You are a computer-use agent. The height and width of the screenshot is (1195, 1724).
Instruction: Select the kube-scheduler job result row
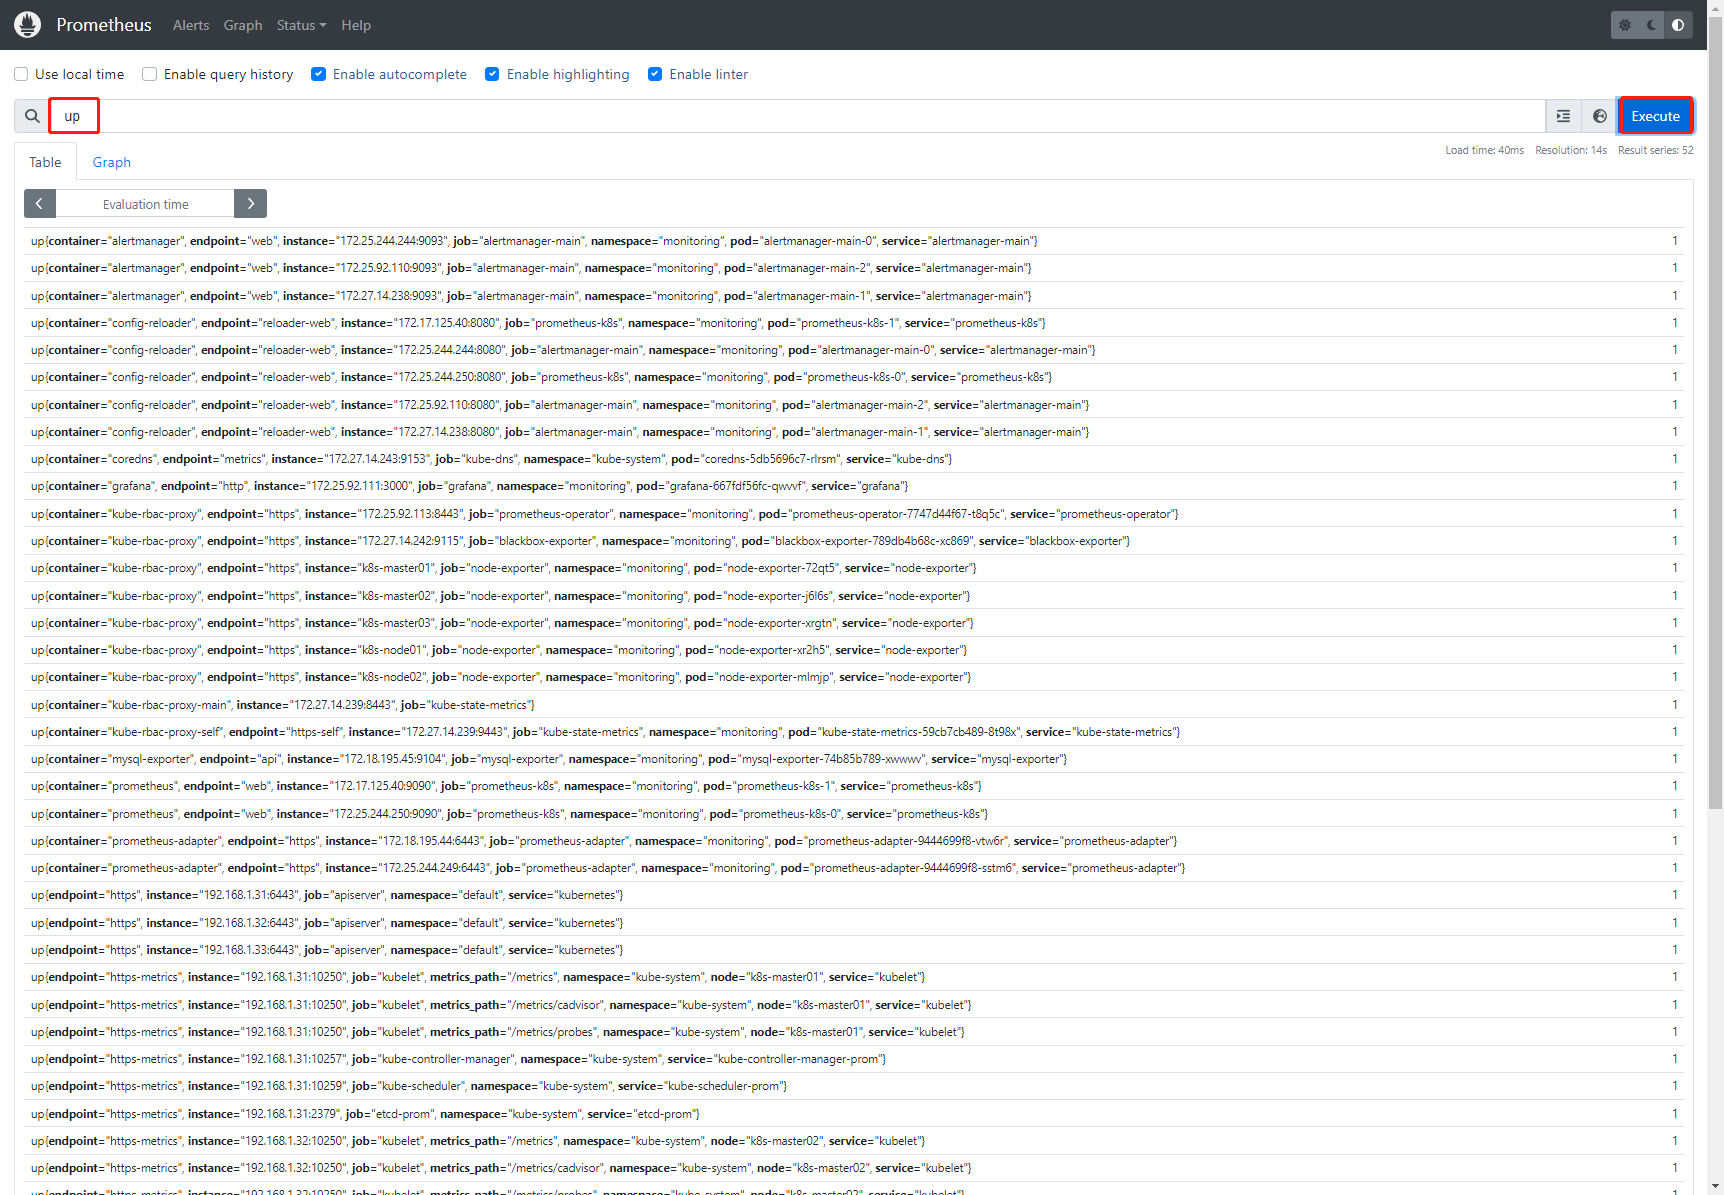point(854,1086)
